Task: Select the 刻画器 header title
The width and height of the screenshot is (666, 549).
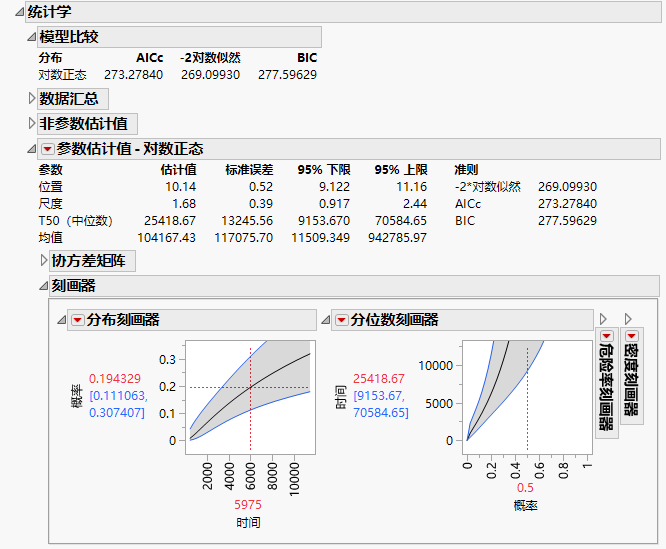Action: [73, 286]
